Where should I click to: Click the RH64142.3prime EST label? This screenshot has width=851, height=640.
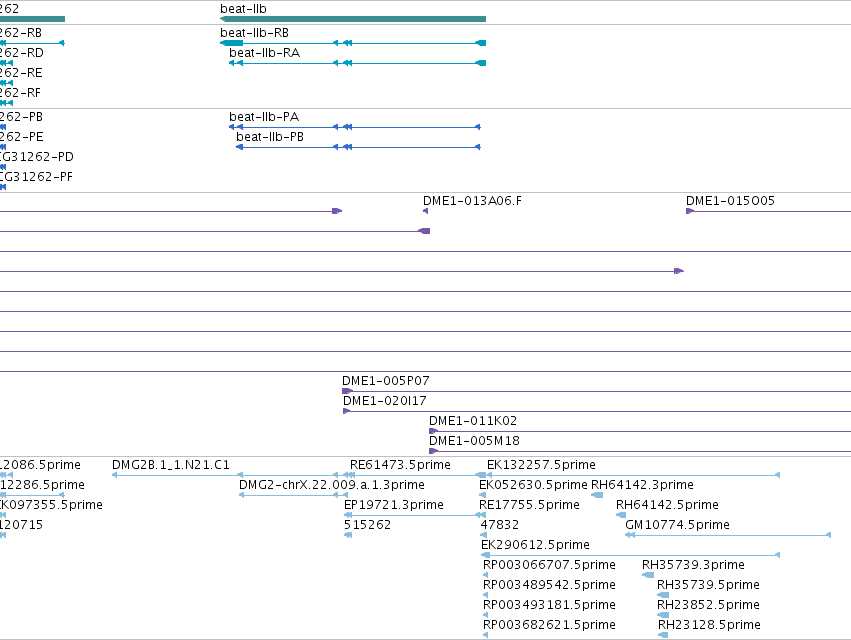coord(642,485)
